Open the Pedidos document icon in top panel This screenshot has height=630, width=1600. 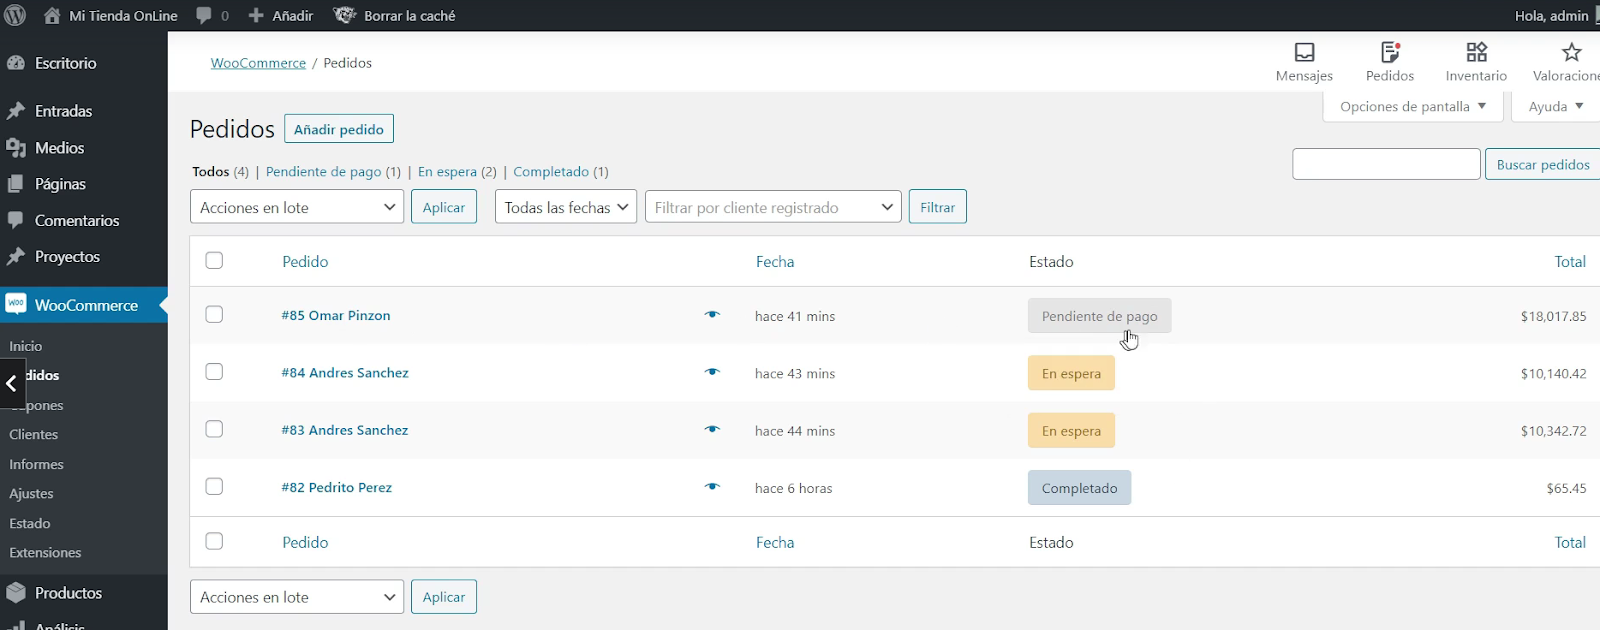pos(1390,51)
